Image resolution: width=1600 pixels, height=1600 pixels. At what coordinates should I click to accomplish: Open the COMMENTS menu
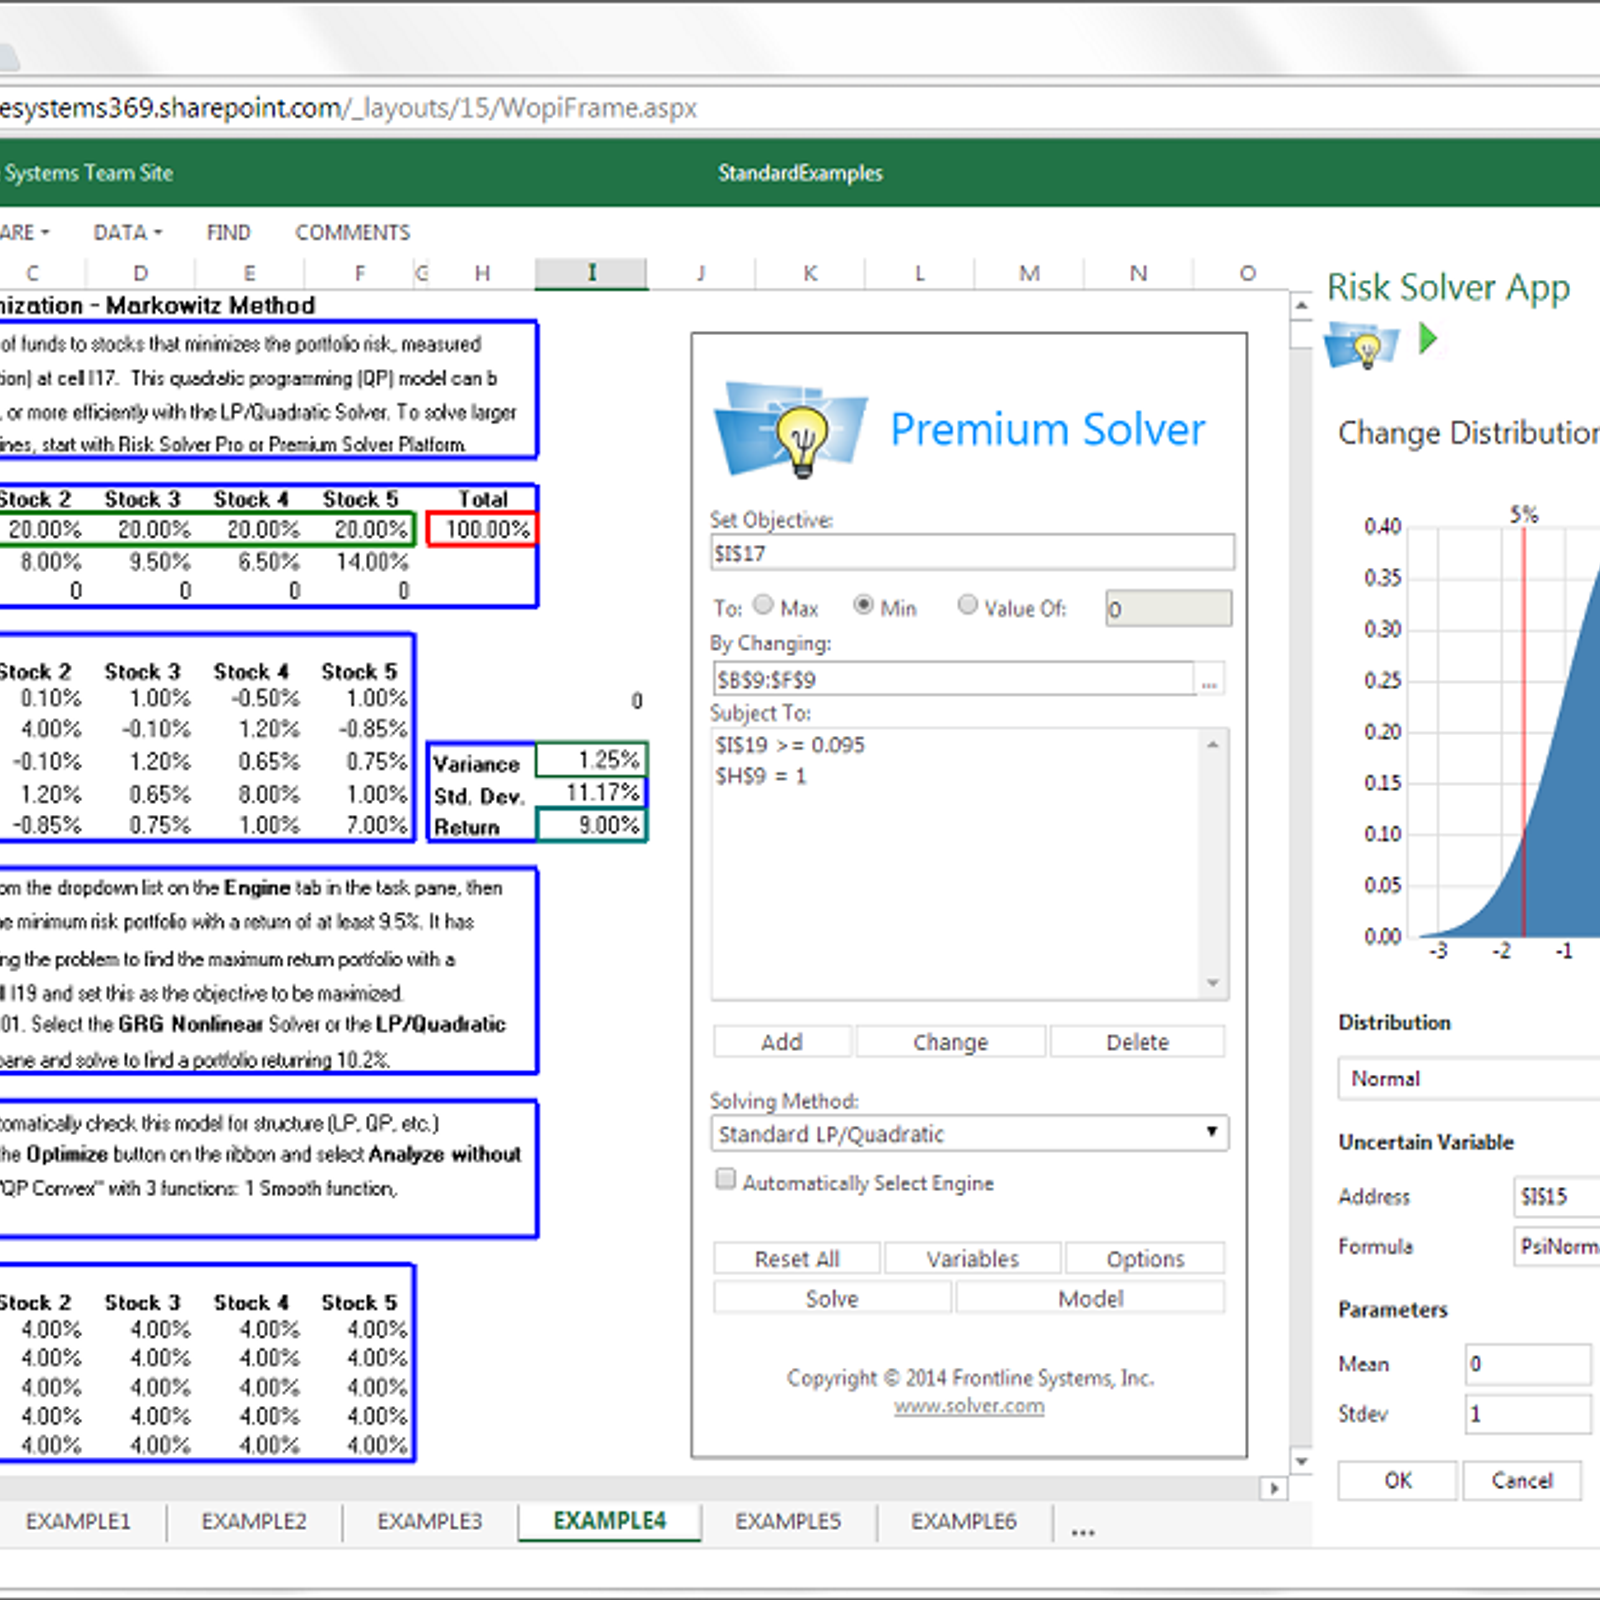[x=352, y=232]
